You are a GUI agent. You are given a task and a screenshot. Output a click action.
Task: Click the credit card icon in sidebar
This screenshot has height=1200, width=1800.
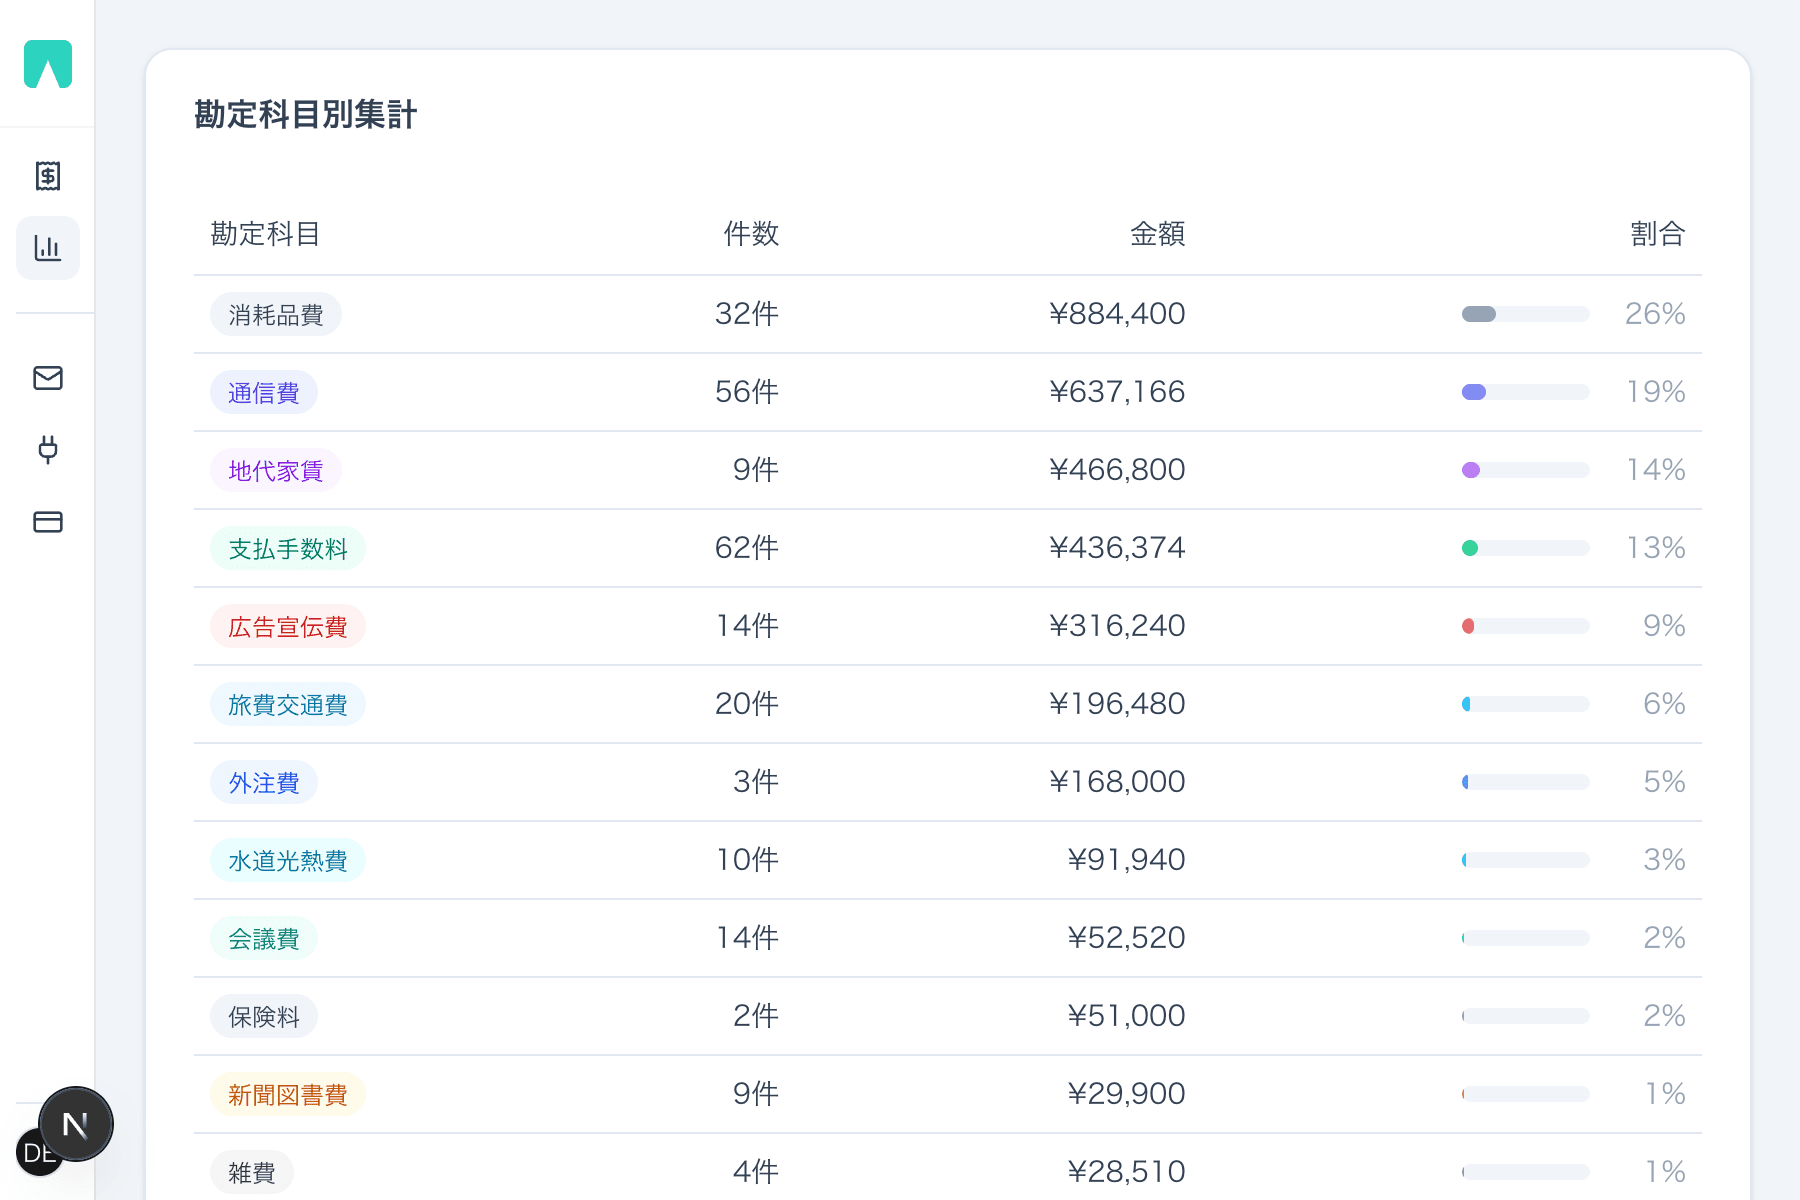click(47, 521)
